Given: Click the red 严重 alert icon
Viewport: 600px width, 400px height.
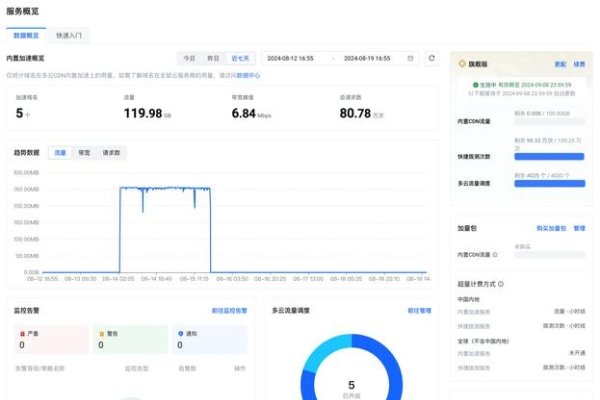Looking at the screenshot, I should coord(22,334).
